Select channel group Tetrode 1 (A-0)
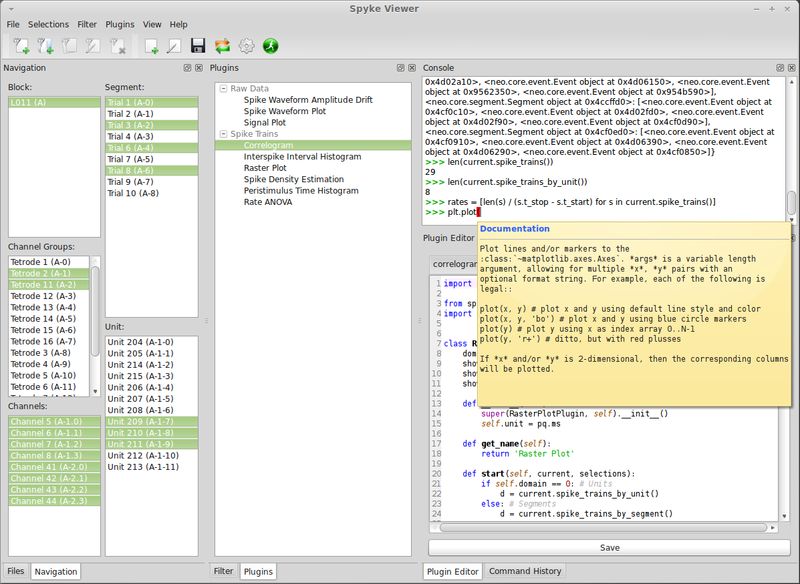This screenshot has height=584, width=800. coord(49,262)
